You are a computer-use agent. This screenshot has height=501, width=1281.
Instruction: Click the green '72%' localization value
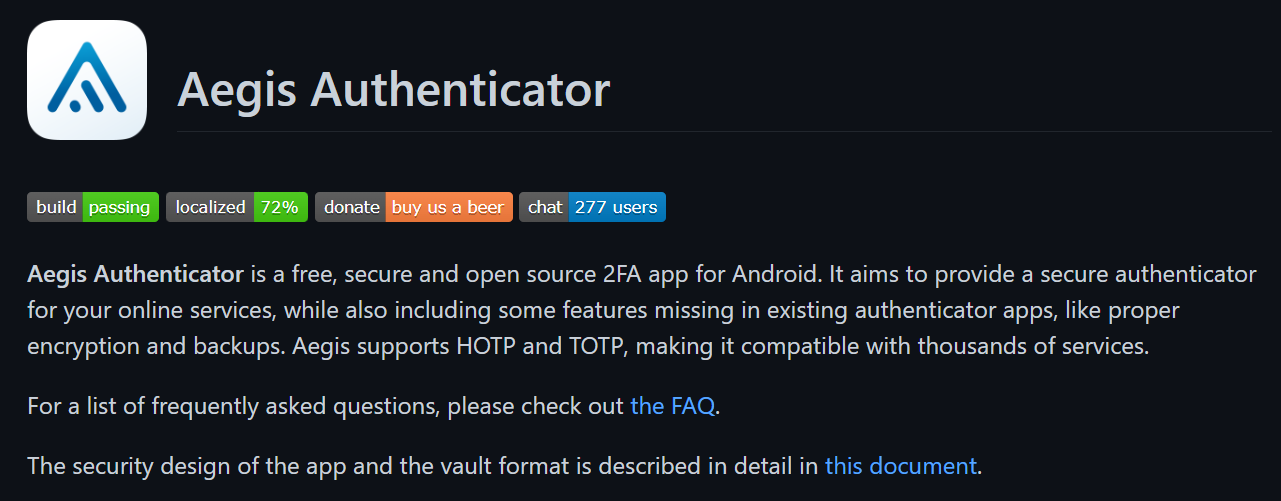pos(280,207)
